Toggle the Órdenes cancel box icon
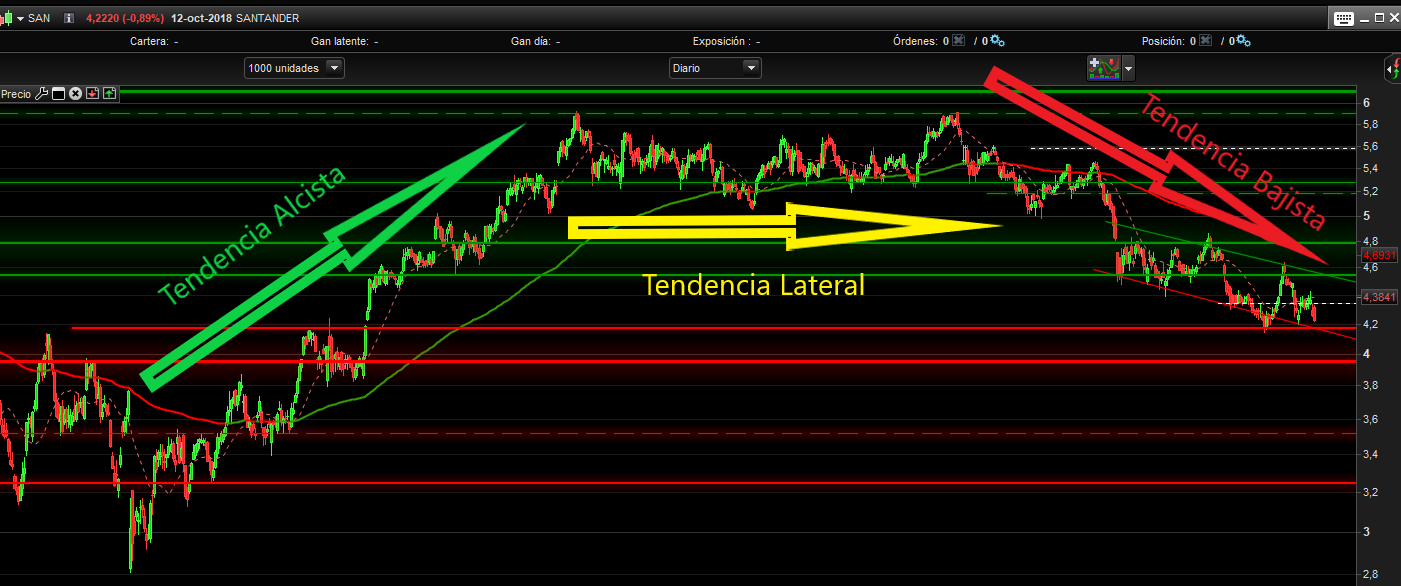This screenshot has width=1401, height=586. click(x=958, y=42)
